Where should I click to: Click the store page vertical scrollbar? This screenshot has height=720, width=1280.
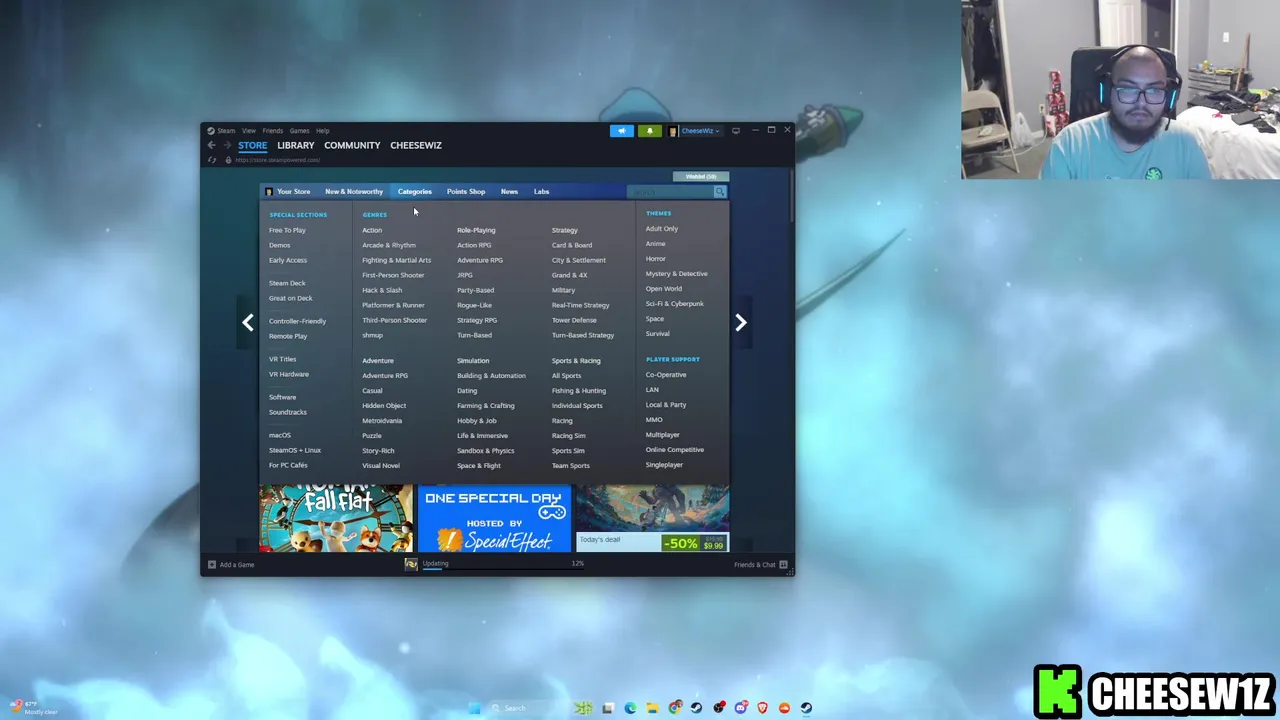(791, 195)
